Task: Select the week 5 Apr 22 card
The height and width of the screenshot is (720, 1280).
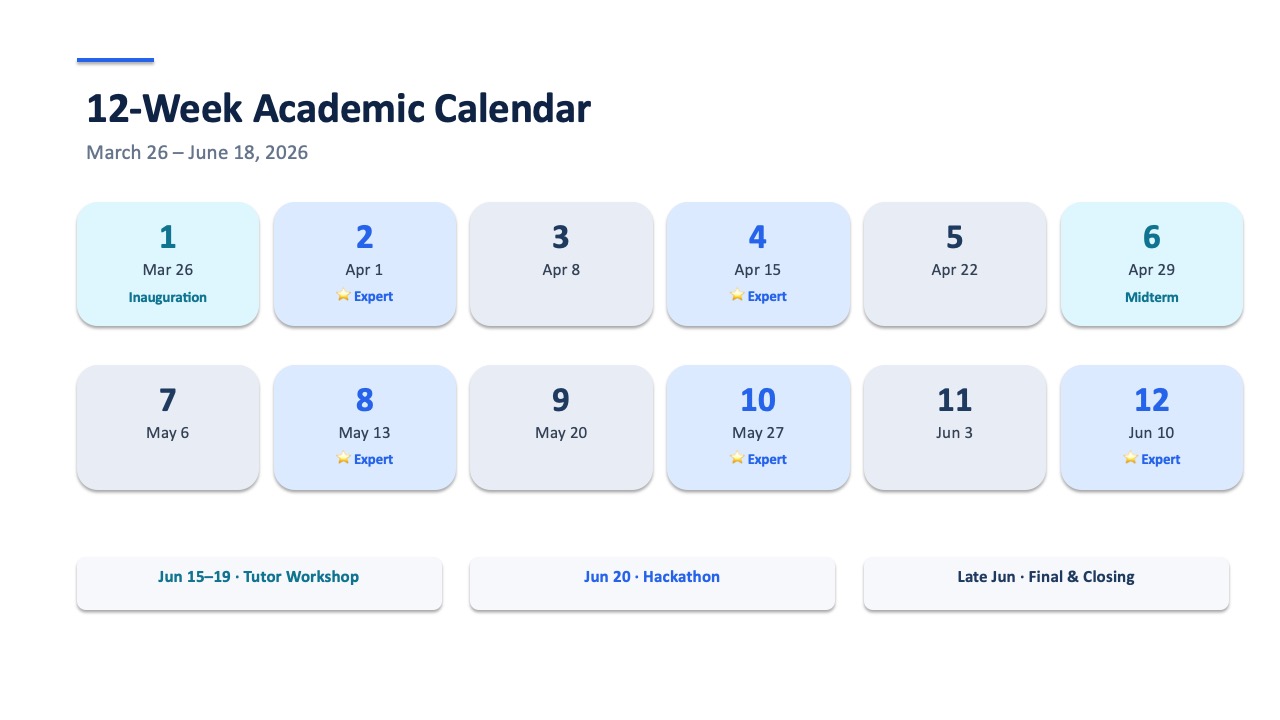Action: [955, 264]
